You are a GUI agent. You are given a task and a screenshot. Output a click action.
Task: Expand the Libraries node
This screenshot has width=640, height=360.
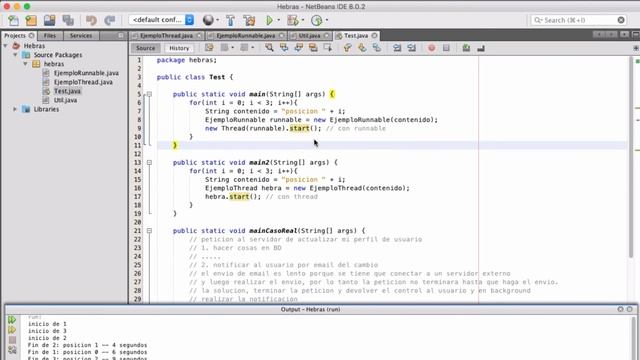16,109
